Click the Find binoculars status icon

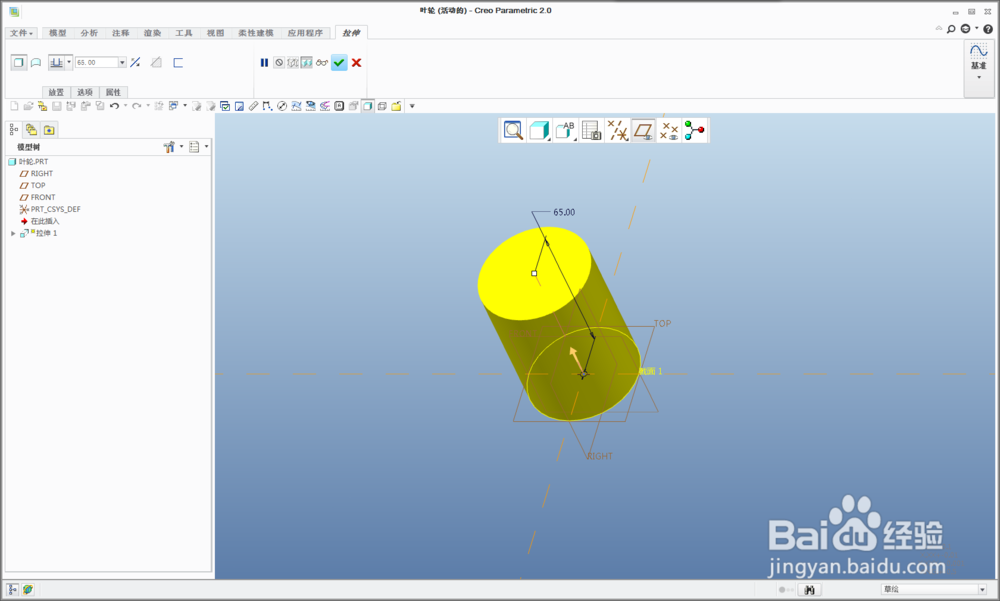click(x=809, y=590)
